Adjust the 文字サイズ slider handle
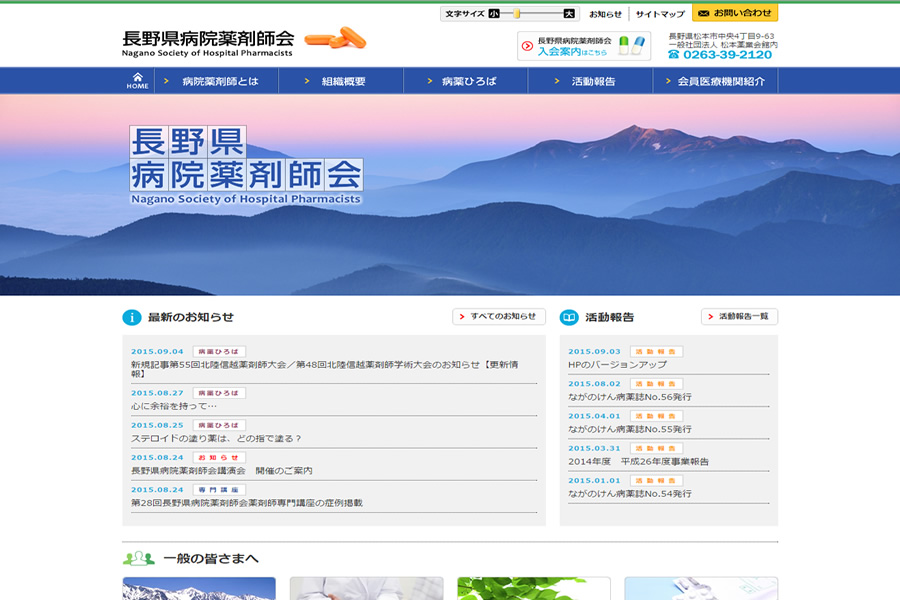The width and height of the screenshot is (900, 600). coord(517,14)
